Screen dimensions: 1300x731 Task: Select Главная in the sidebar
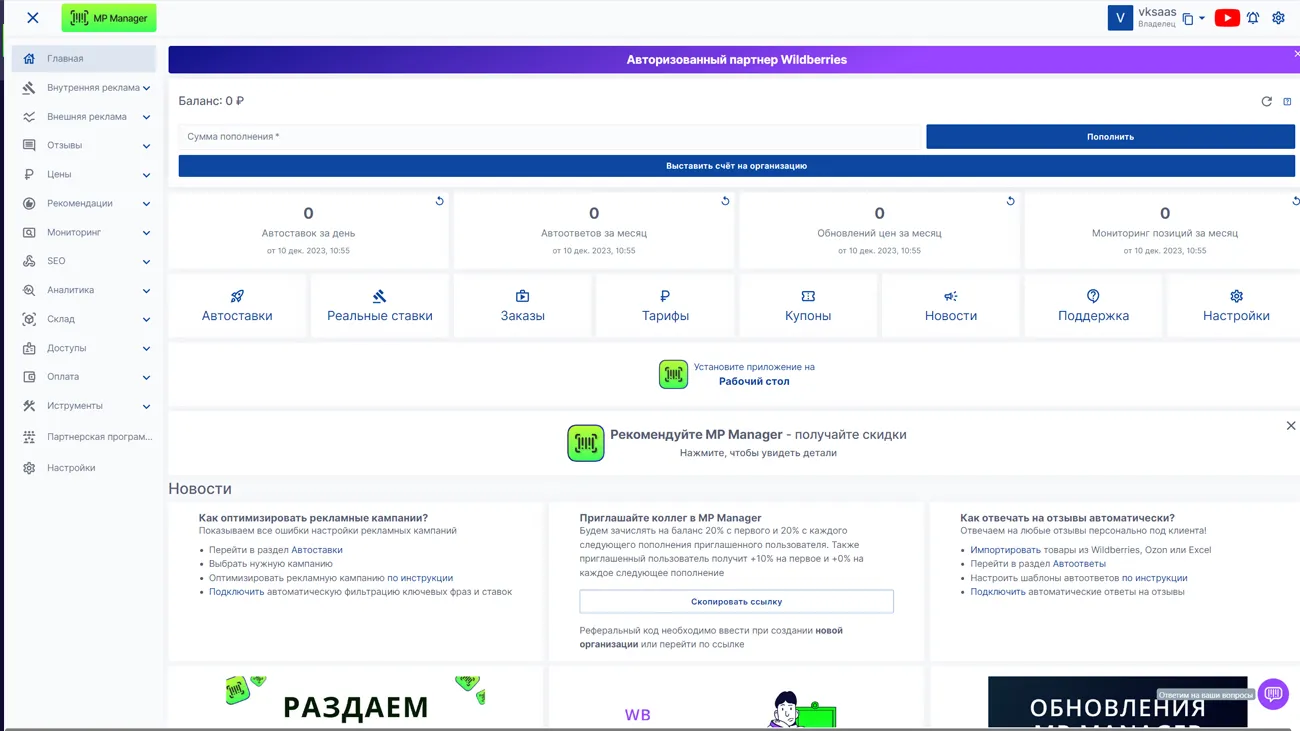click(84, 59)
